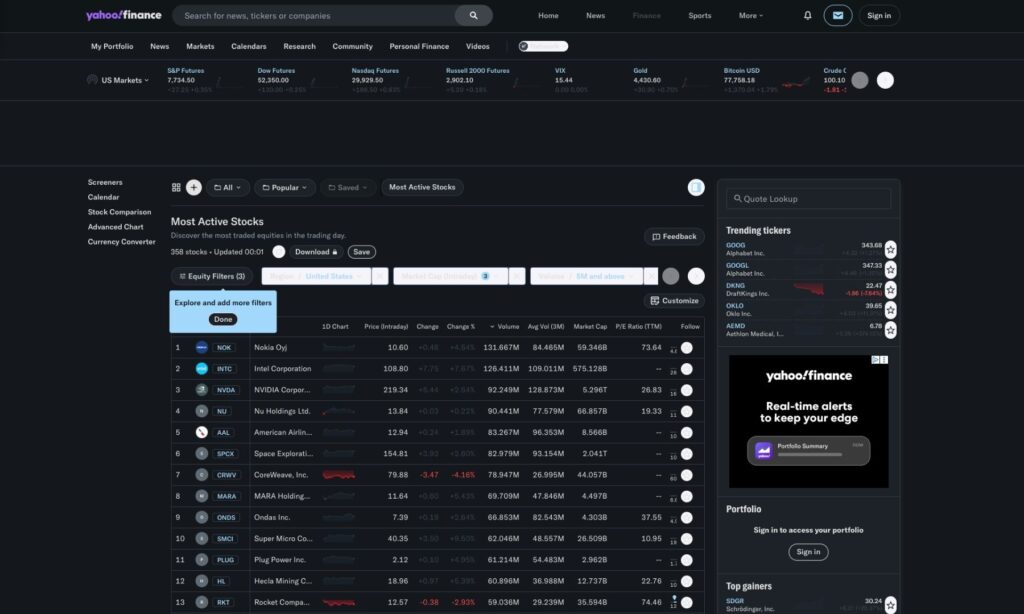Screen dimensions: 1024x614
Task: Star the GOOGL trending ticker
Action: pos(891,270)
